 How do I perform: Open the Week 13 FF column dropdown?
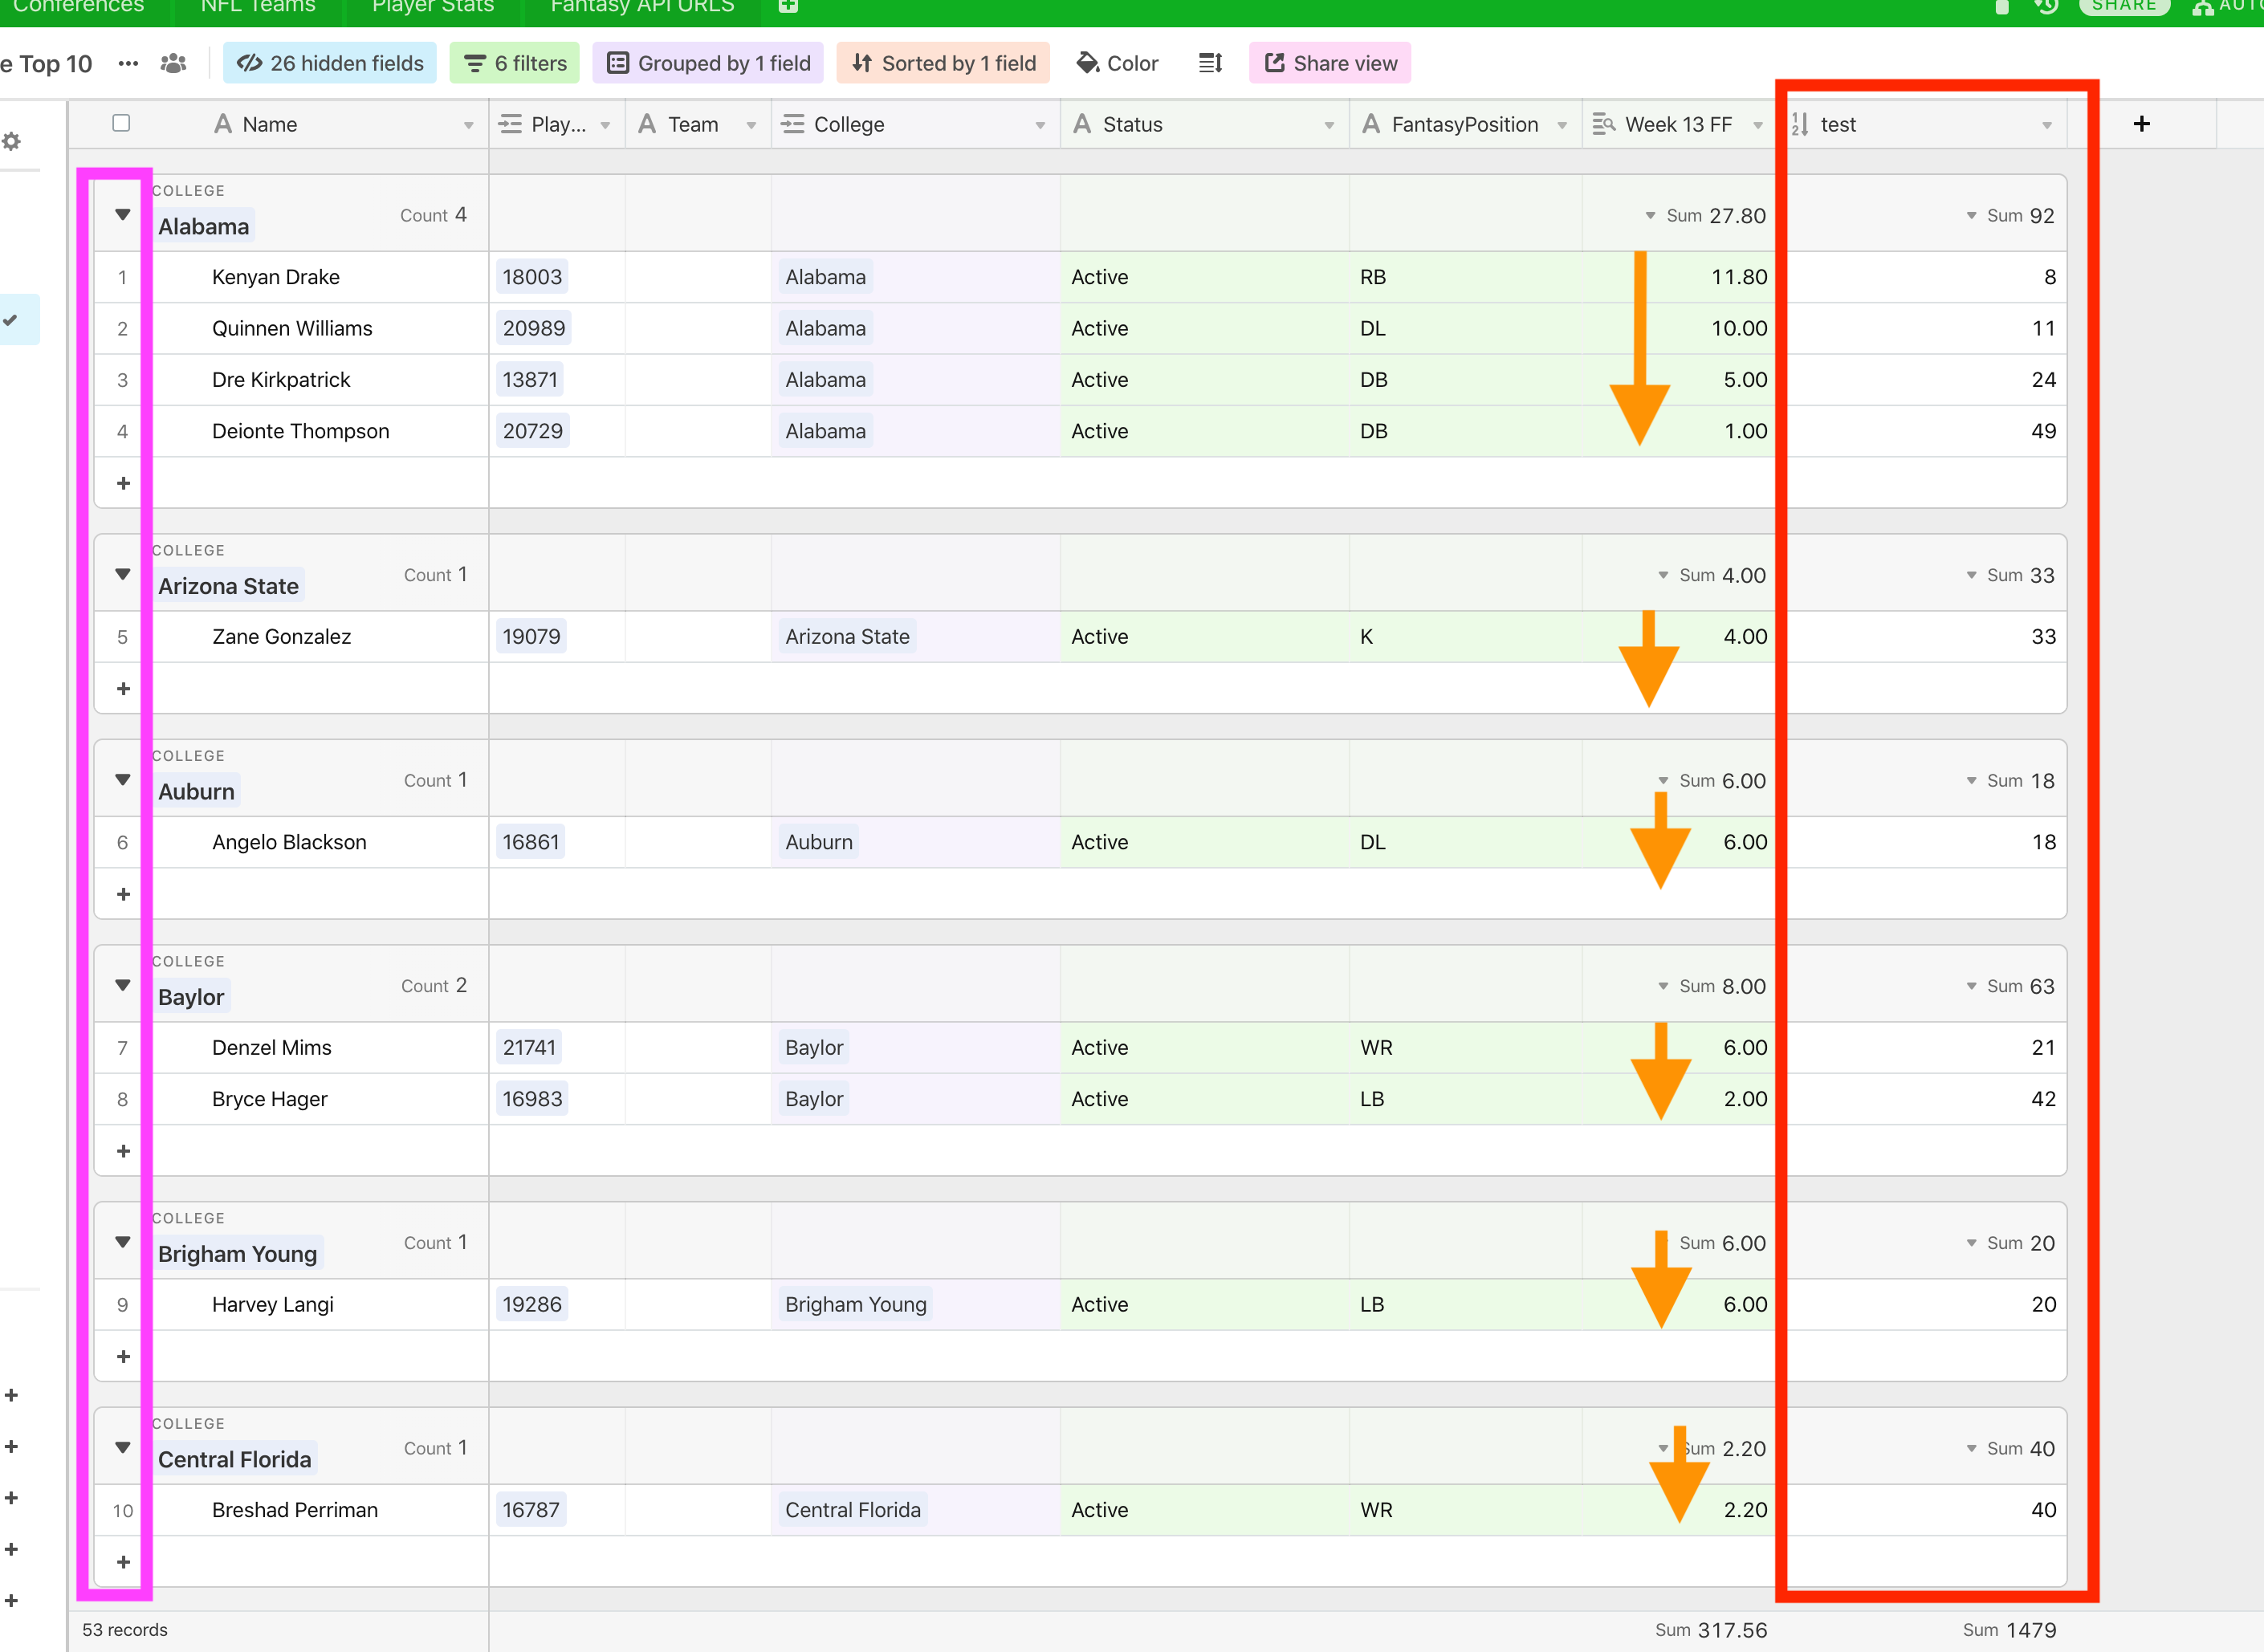(x=1757, y=125)
